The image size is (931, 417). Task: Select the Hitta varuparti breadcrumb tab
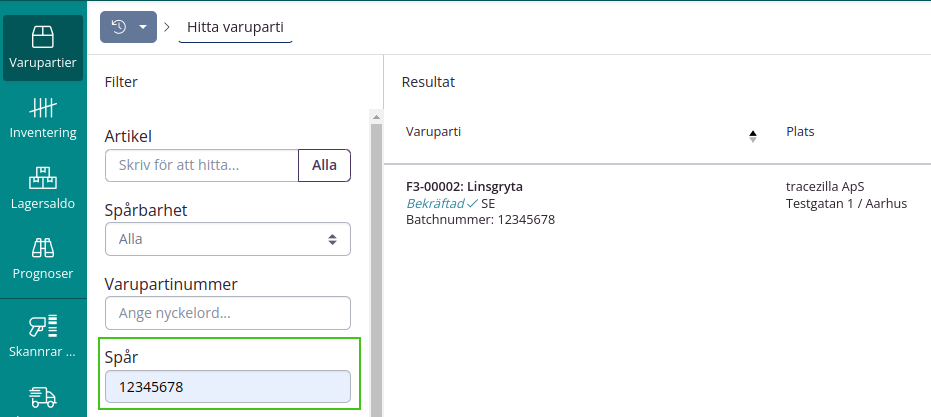236,27
